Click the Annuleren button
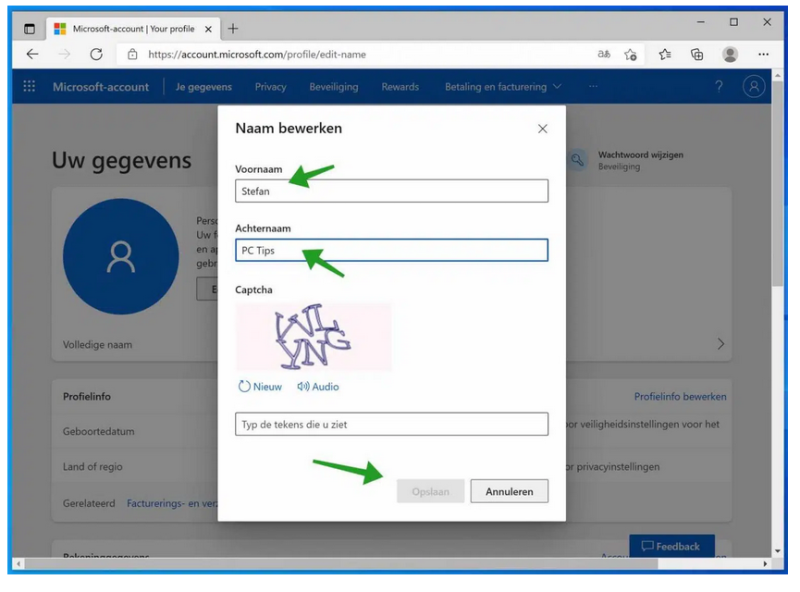800x592 pixels. pos(509,491)
